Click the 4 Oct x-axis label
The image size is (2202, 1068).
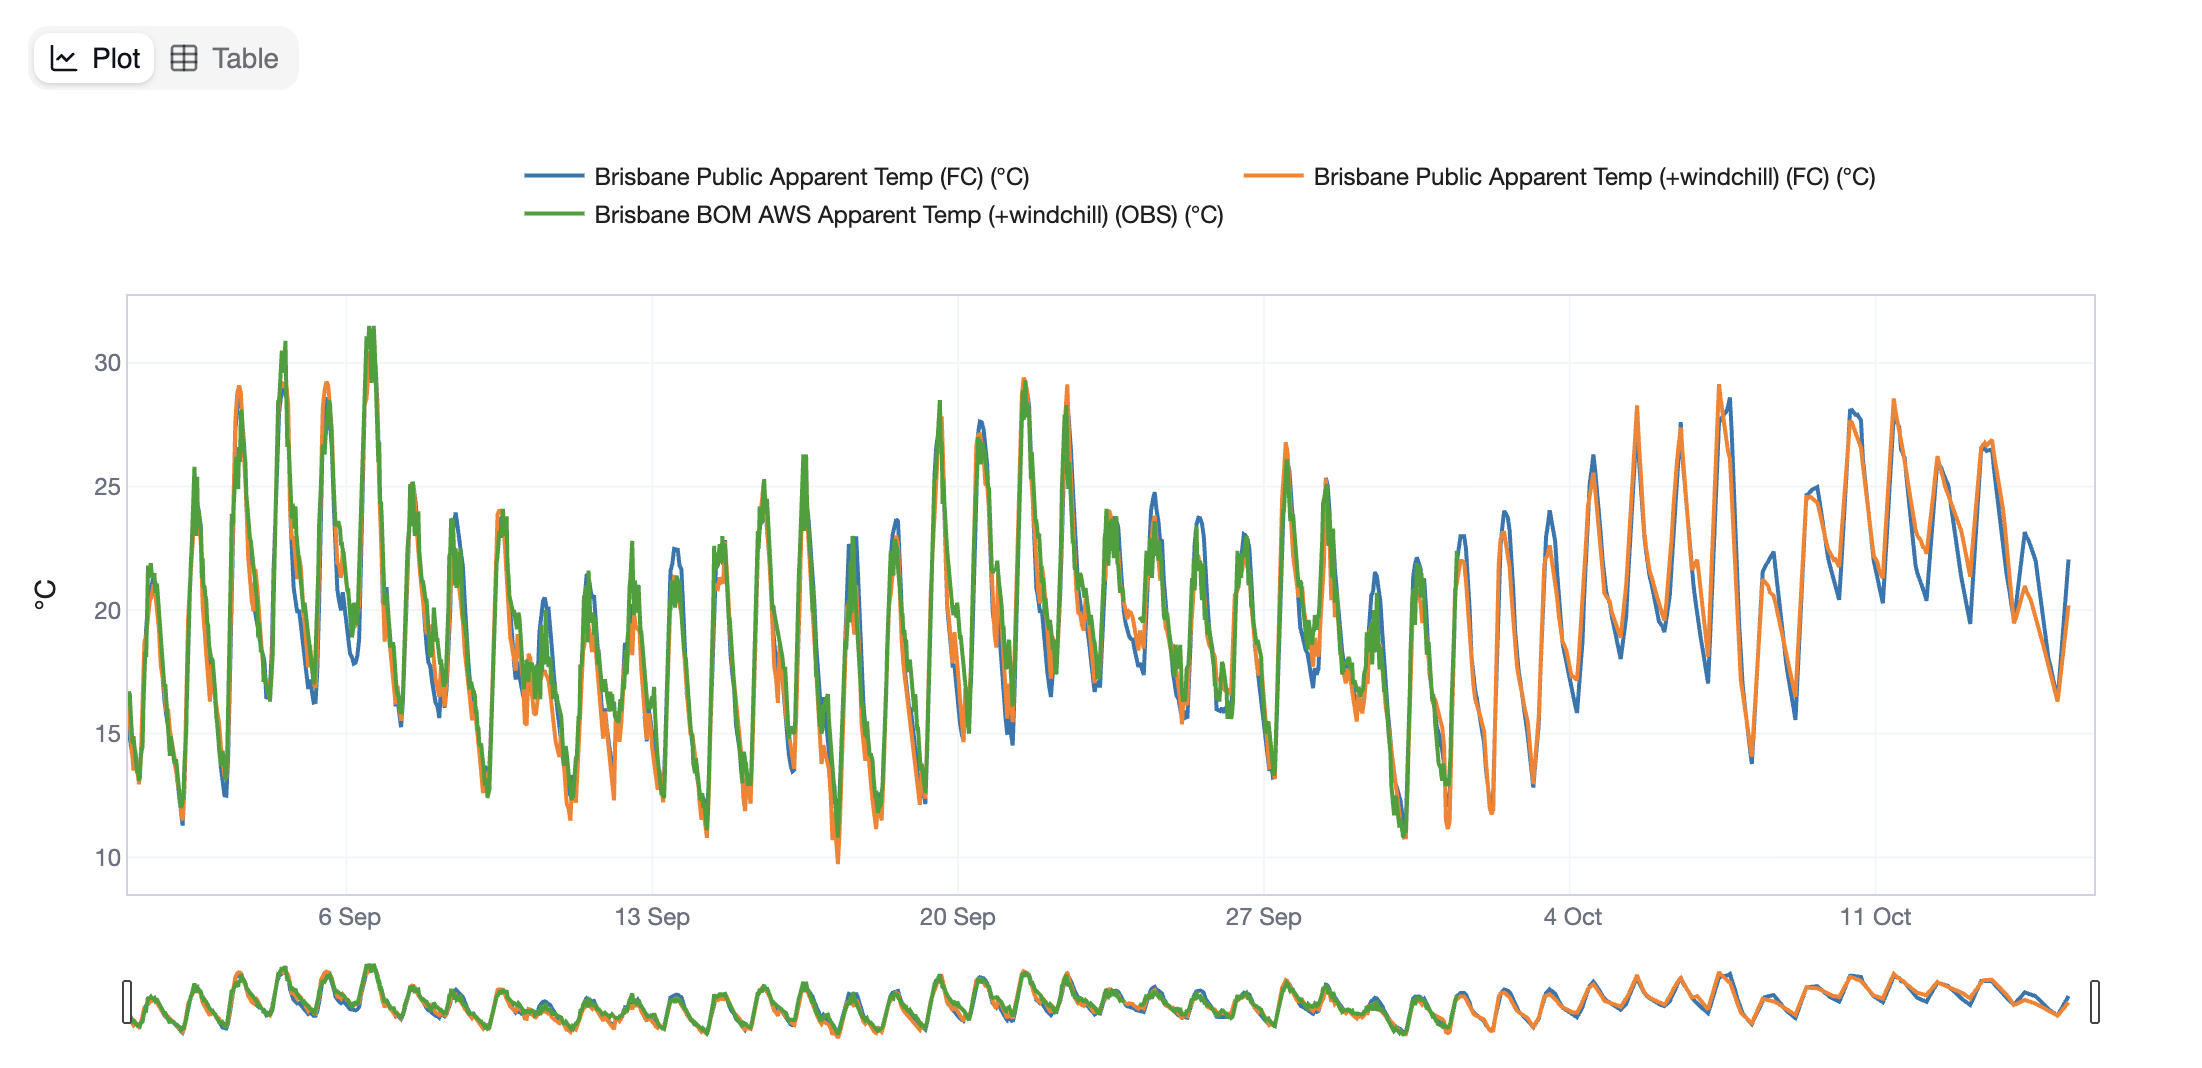pos(1572,917)
